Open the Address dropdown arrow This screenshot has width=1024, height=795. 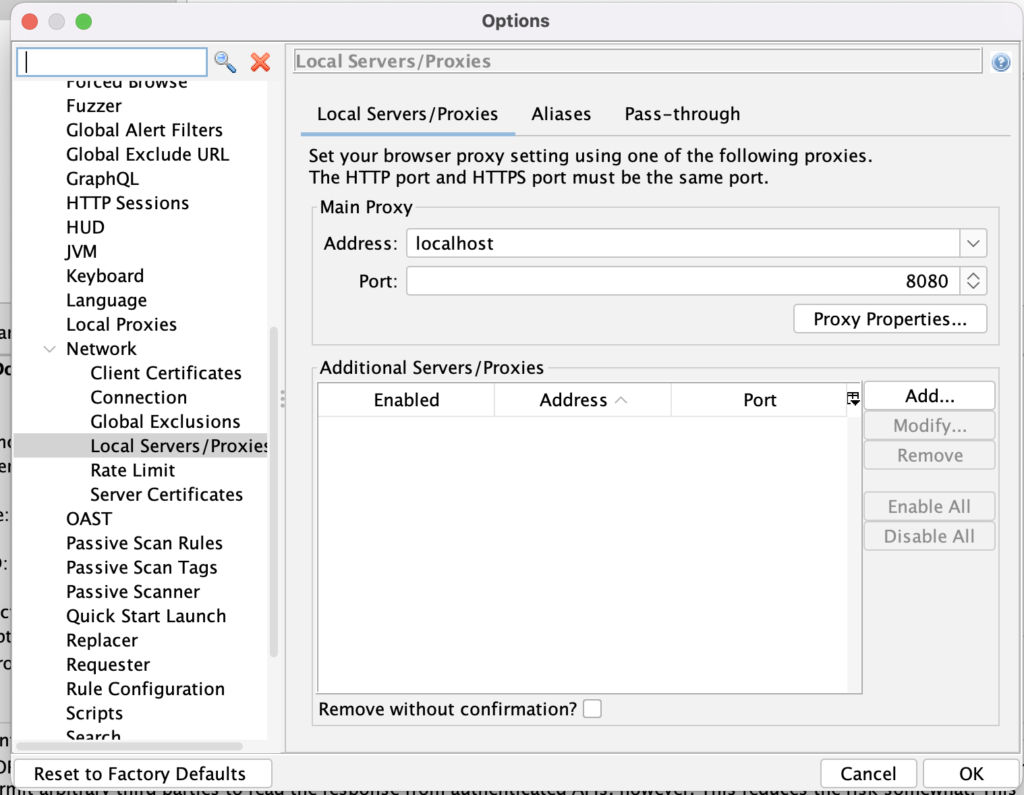point(973,244)
